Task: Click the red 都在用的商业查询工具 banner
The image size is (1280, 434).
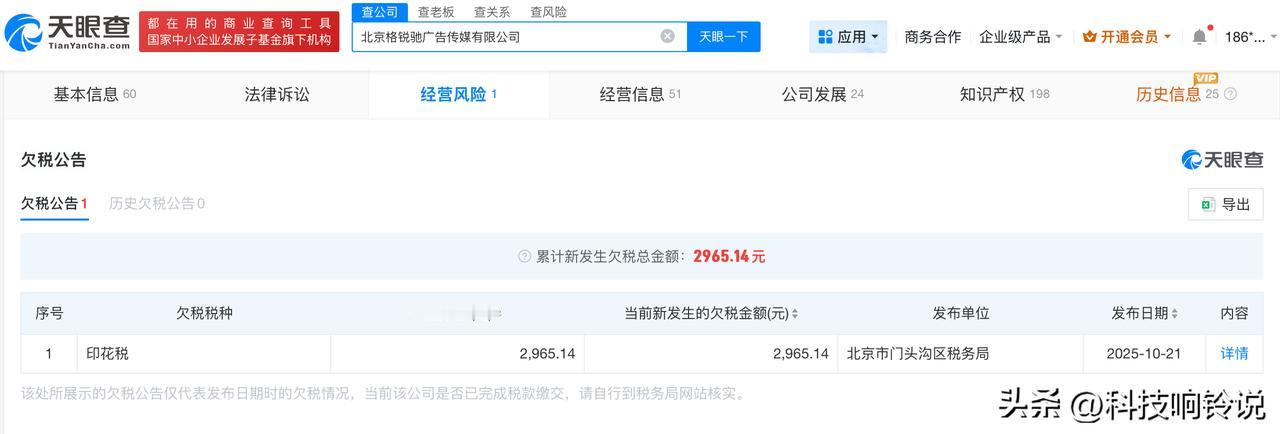Action: click(x=239, y=32)
